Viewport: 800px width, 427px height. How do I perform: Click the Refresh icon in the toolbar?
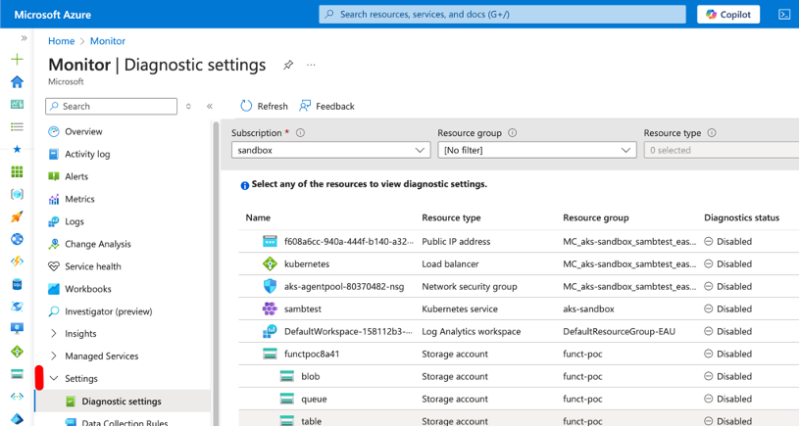coord(246,106)
